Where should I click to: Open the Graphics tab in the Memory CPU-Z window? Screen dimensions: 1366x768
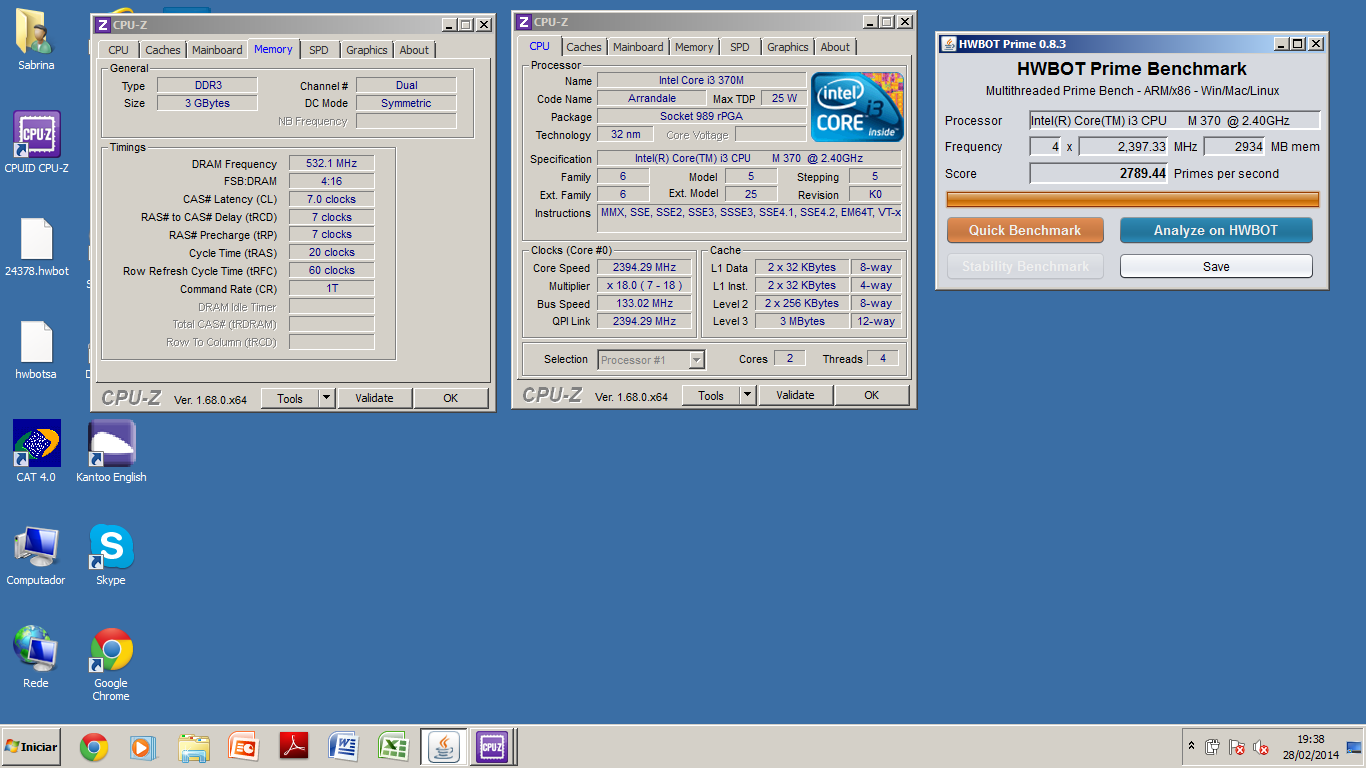[367, 50]
